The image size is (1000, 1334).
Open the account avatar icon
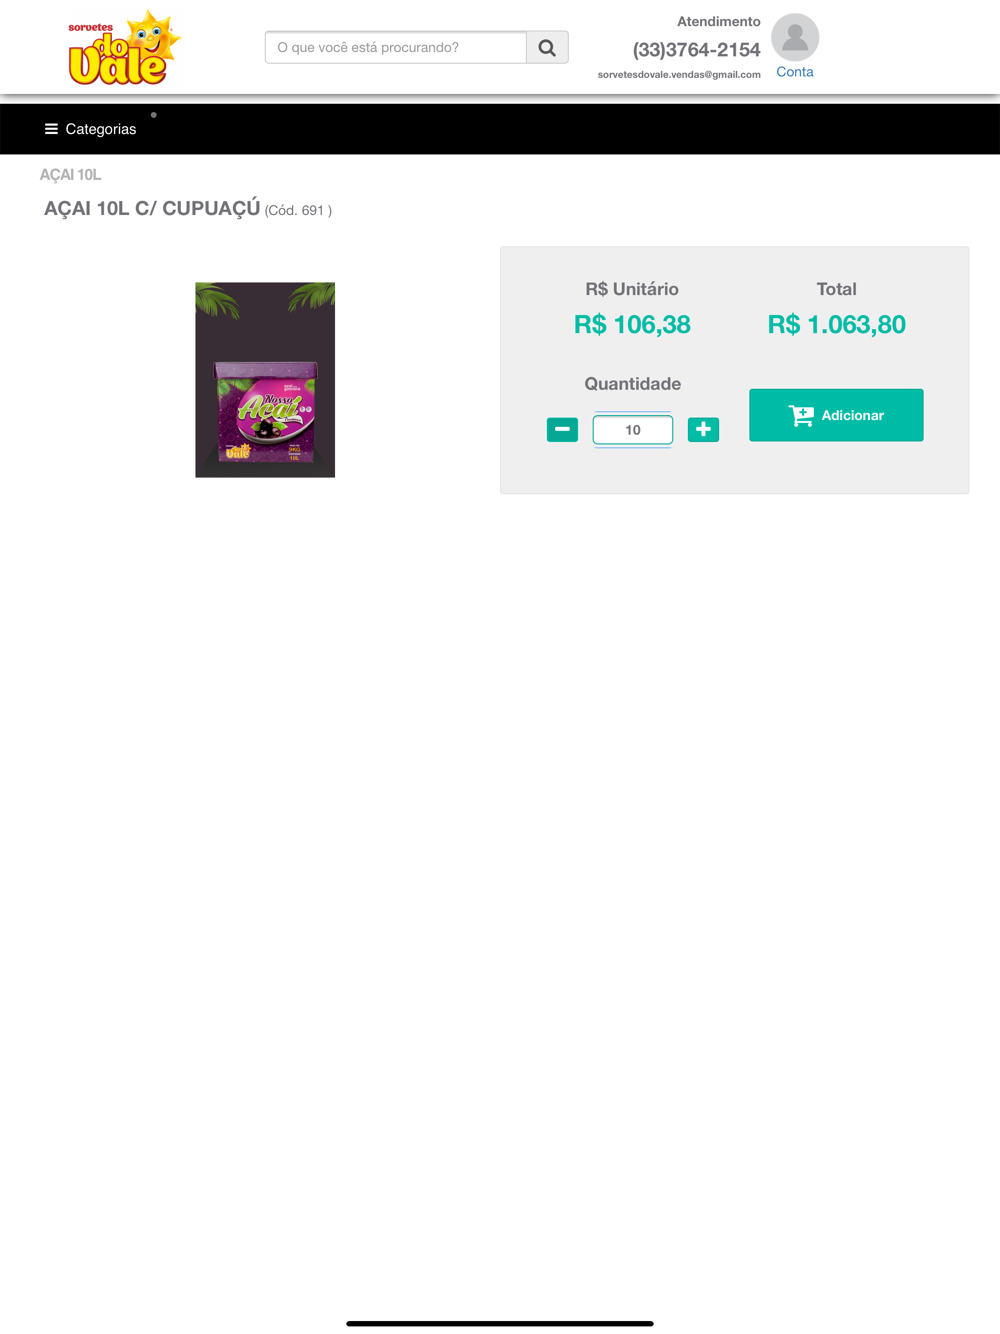tap(795, 37)
